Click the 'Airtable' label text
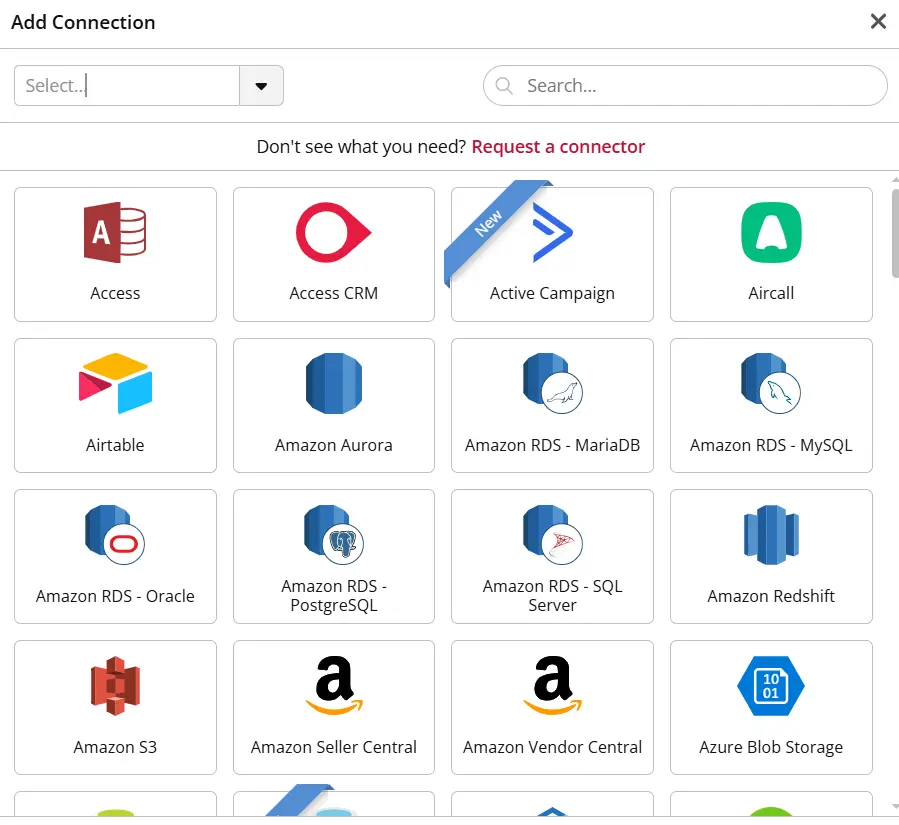Image resolution: width=899 pixels, height=825 pixels. [x=115, y=445]
